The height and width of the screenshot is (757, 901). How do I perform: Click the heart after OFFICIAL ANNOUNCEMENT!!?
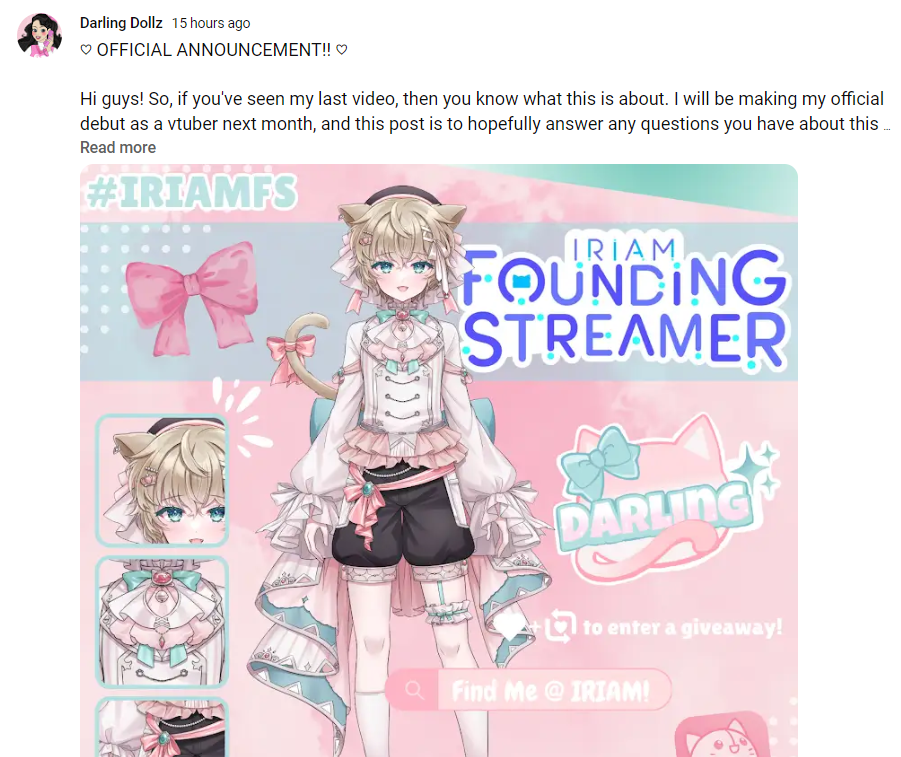click(x=342, y=50)
